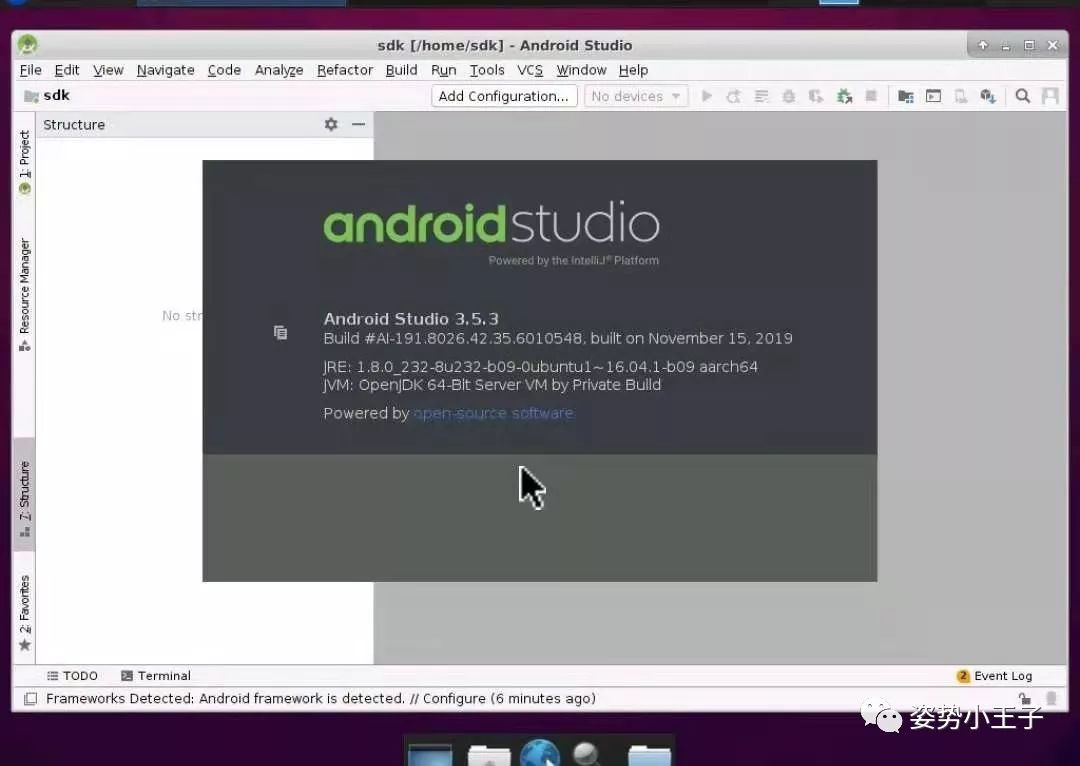Click the Frameworks Detected status message
This screenshot has height=766, width=1080.
[321, 698]
